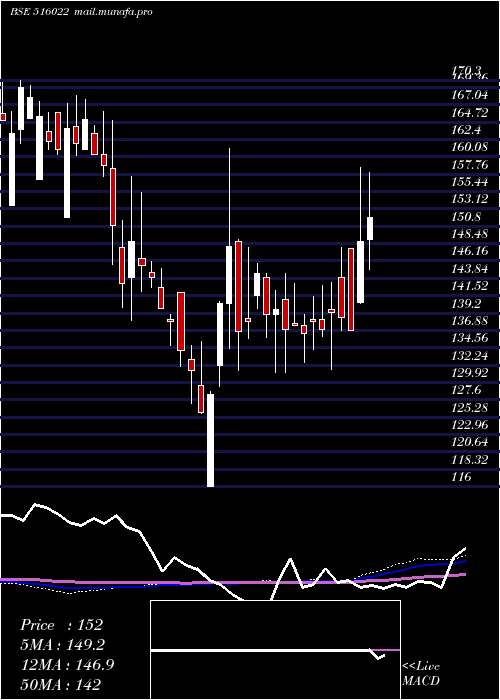
Task: Click the 120.64 price axis label
Action: point(469,442)
